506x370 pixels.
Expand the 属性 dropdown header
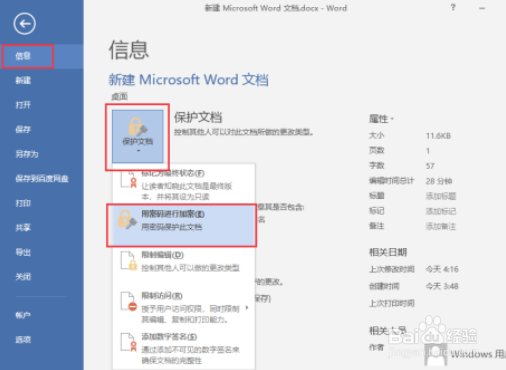click(381, 119)
